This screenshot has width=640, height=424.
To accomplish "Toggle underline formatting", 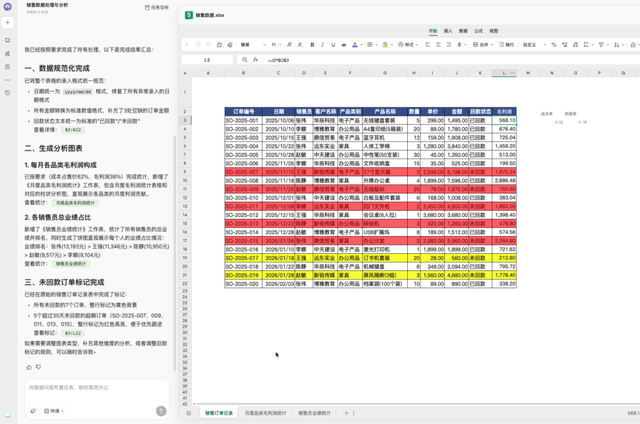I will point(333,44).
